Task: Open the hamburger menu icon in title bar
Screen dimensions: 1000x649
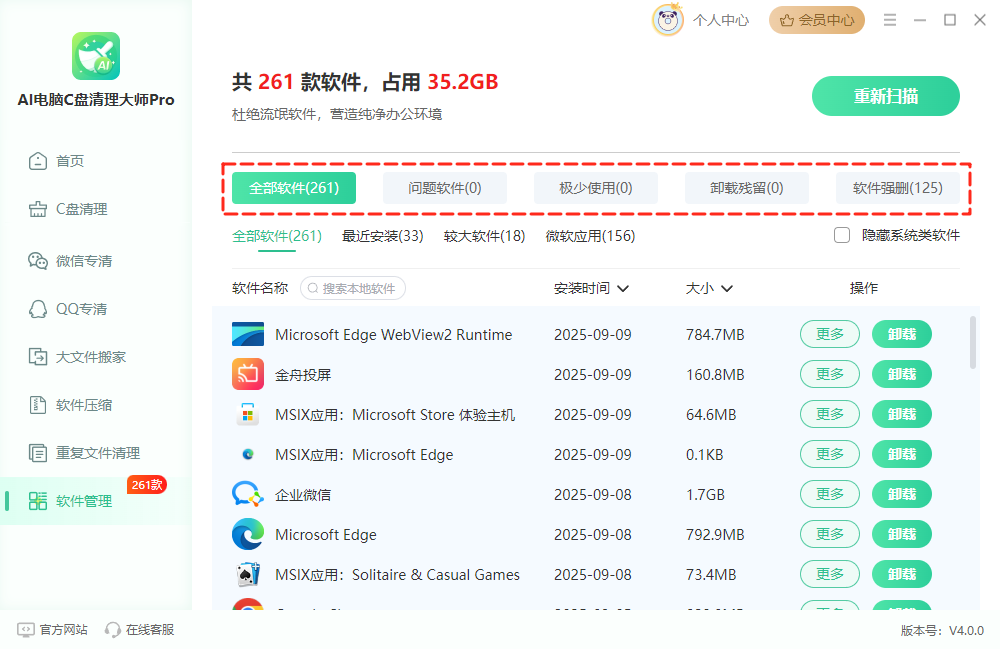Action: [890, 20]
